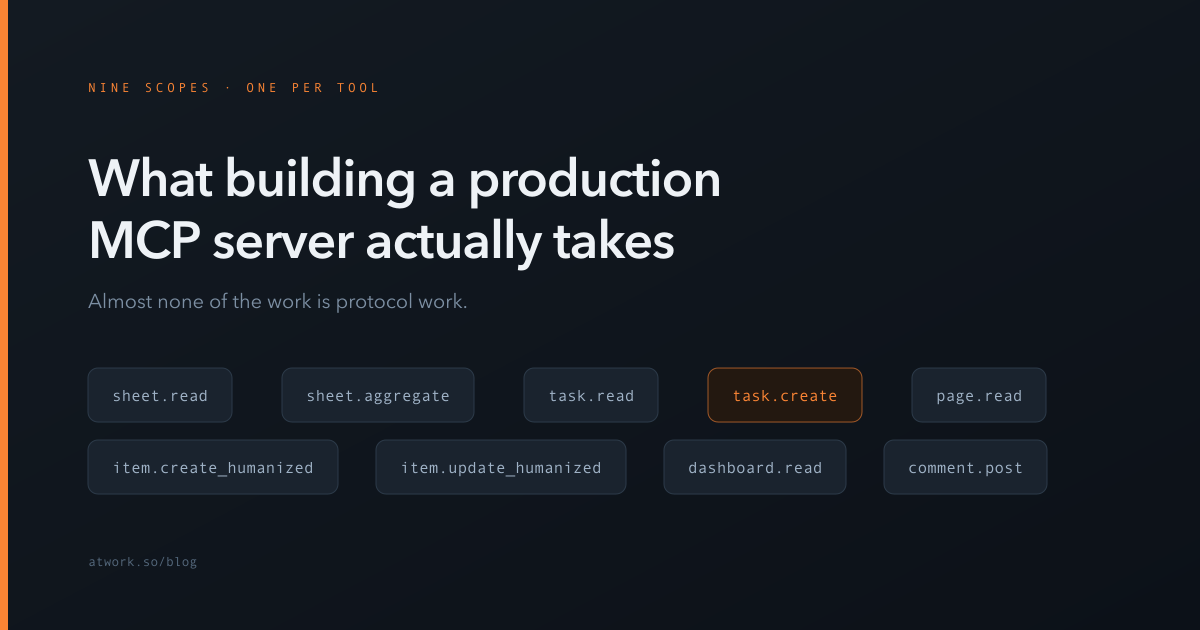Viewport: 1200px width, 630px height.
Task: Open the atwork.so/blog link
Action: click(x=143, y=562)
